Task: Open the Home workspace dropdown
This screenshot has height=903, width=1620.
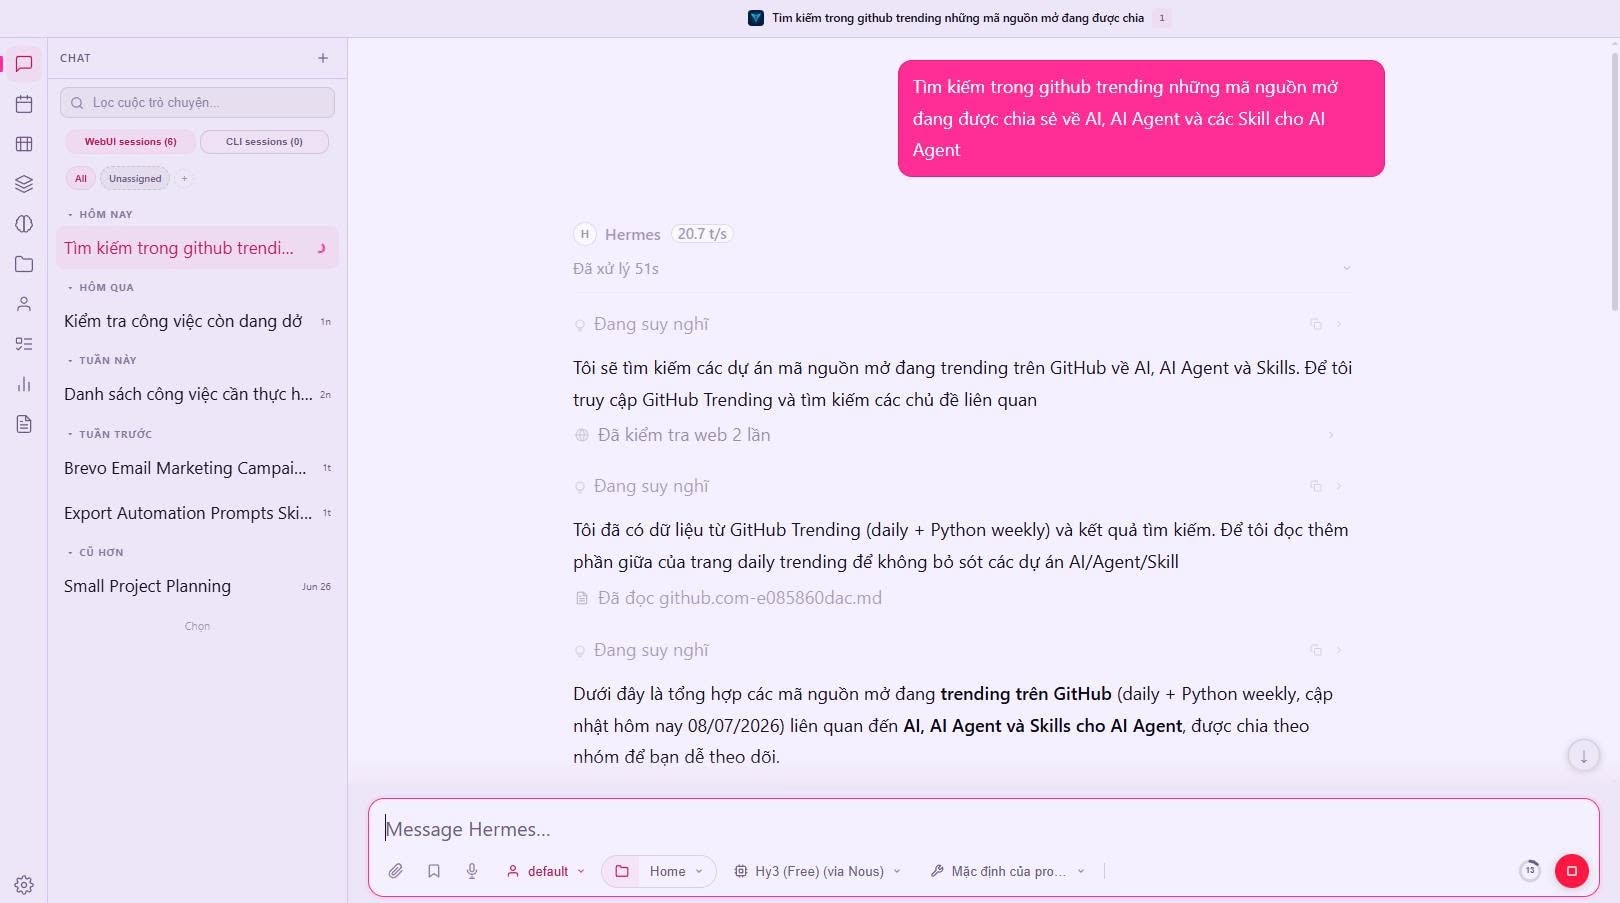Action: [x=659, y=871]
